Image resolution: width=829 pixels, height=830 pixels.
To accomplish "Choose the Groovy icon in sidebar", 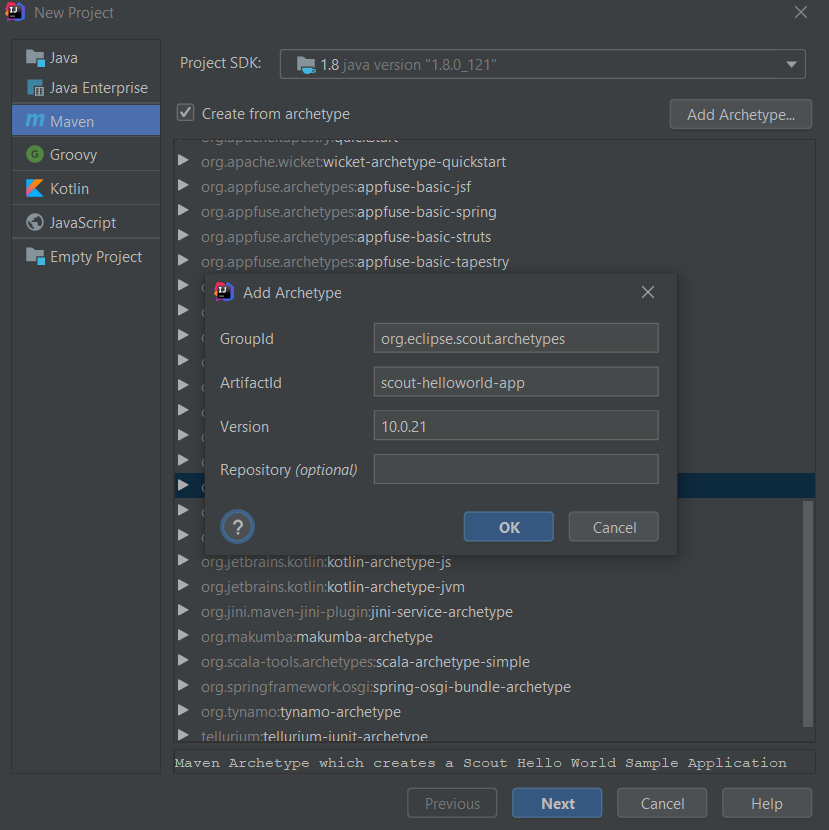I will pos(35,155).
